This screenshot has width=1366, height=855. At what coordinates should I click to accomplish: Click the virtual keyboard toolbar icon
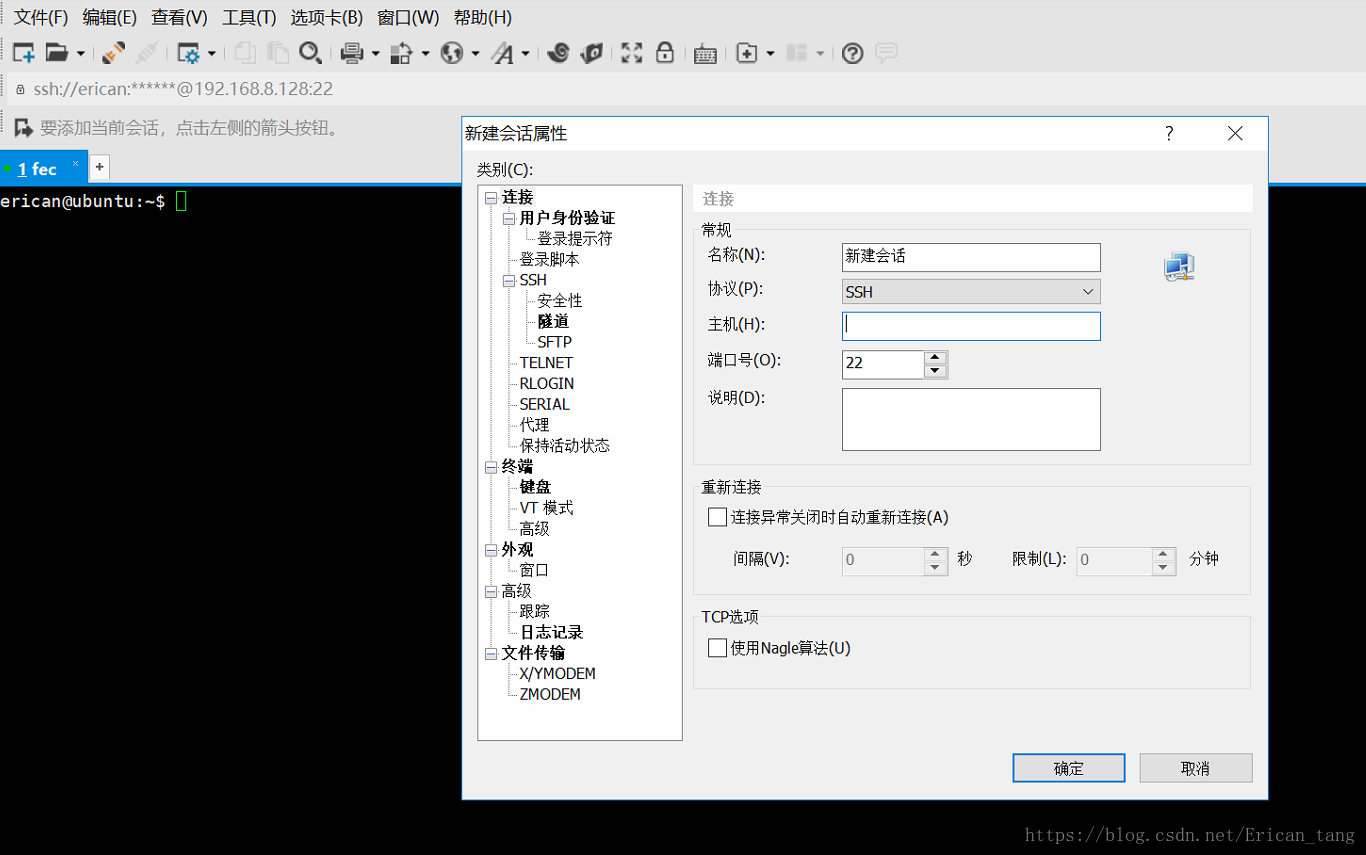705,54
